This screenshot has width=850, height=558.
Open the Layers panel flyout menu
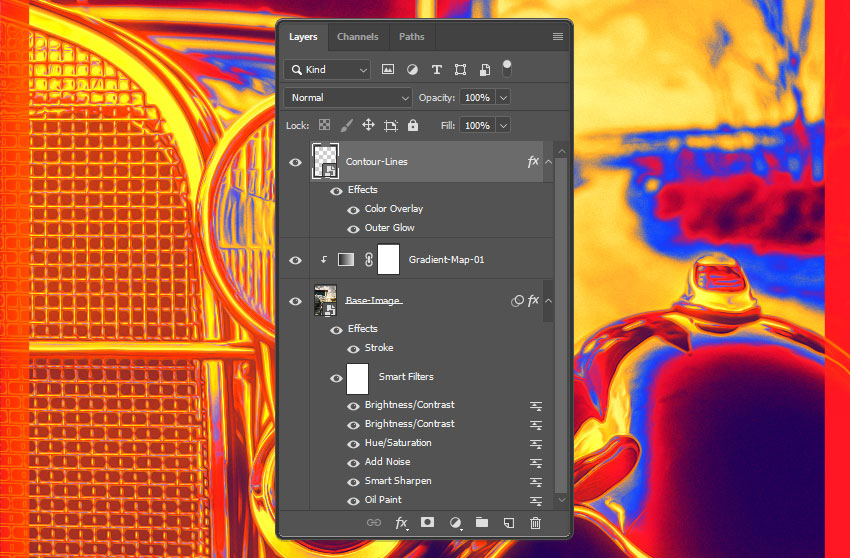point(558,36)
